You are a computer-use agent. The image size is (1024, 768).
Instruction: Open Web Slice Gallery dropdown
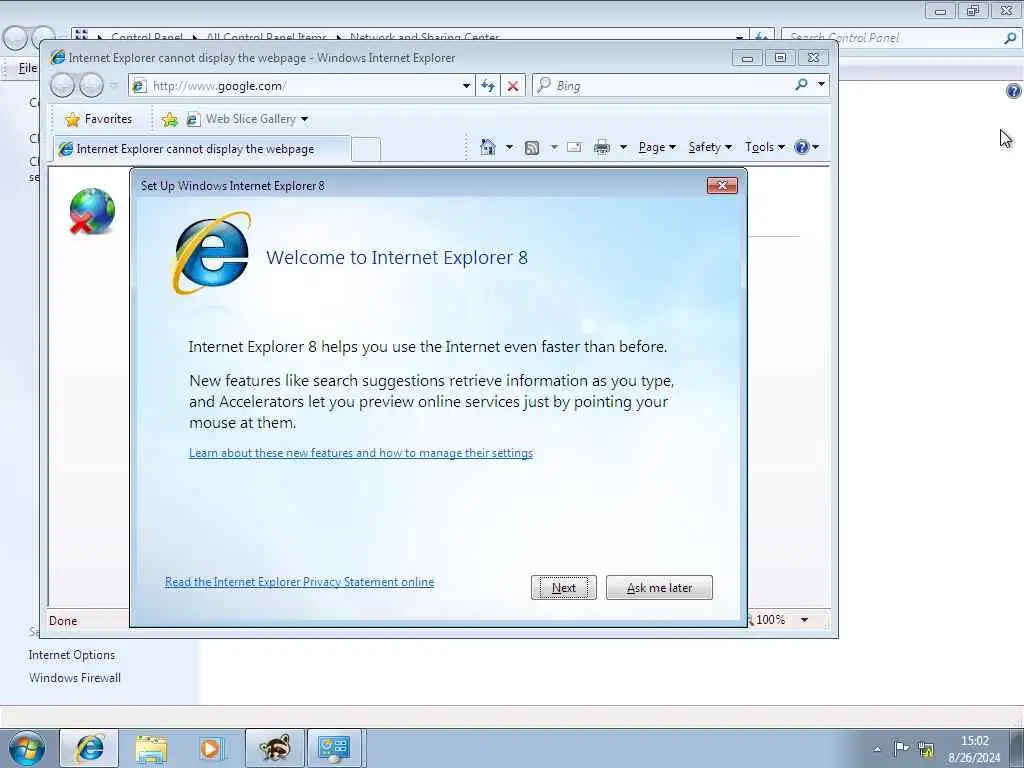pos(248,119)
